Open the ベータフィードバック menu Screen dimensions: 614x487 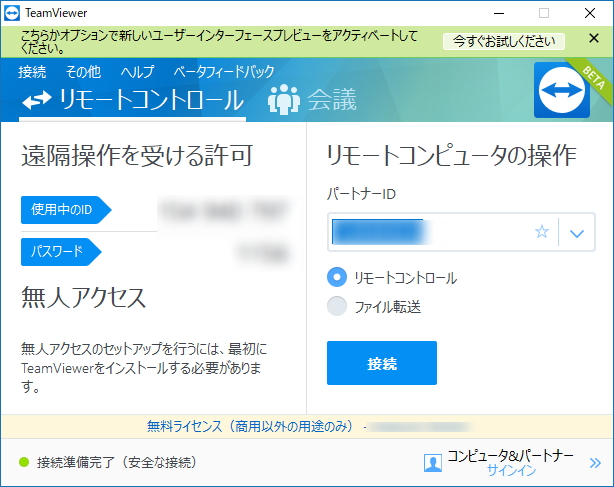tap(224, 72)
